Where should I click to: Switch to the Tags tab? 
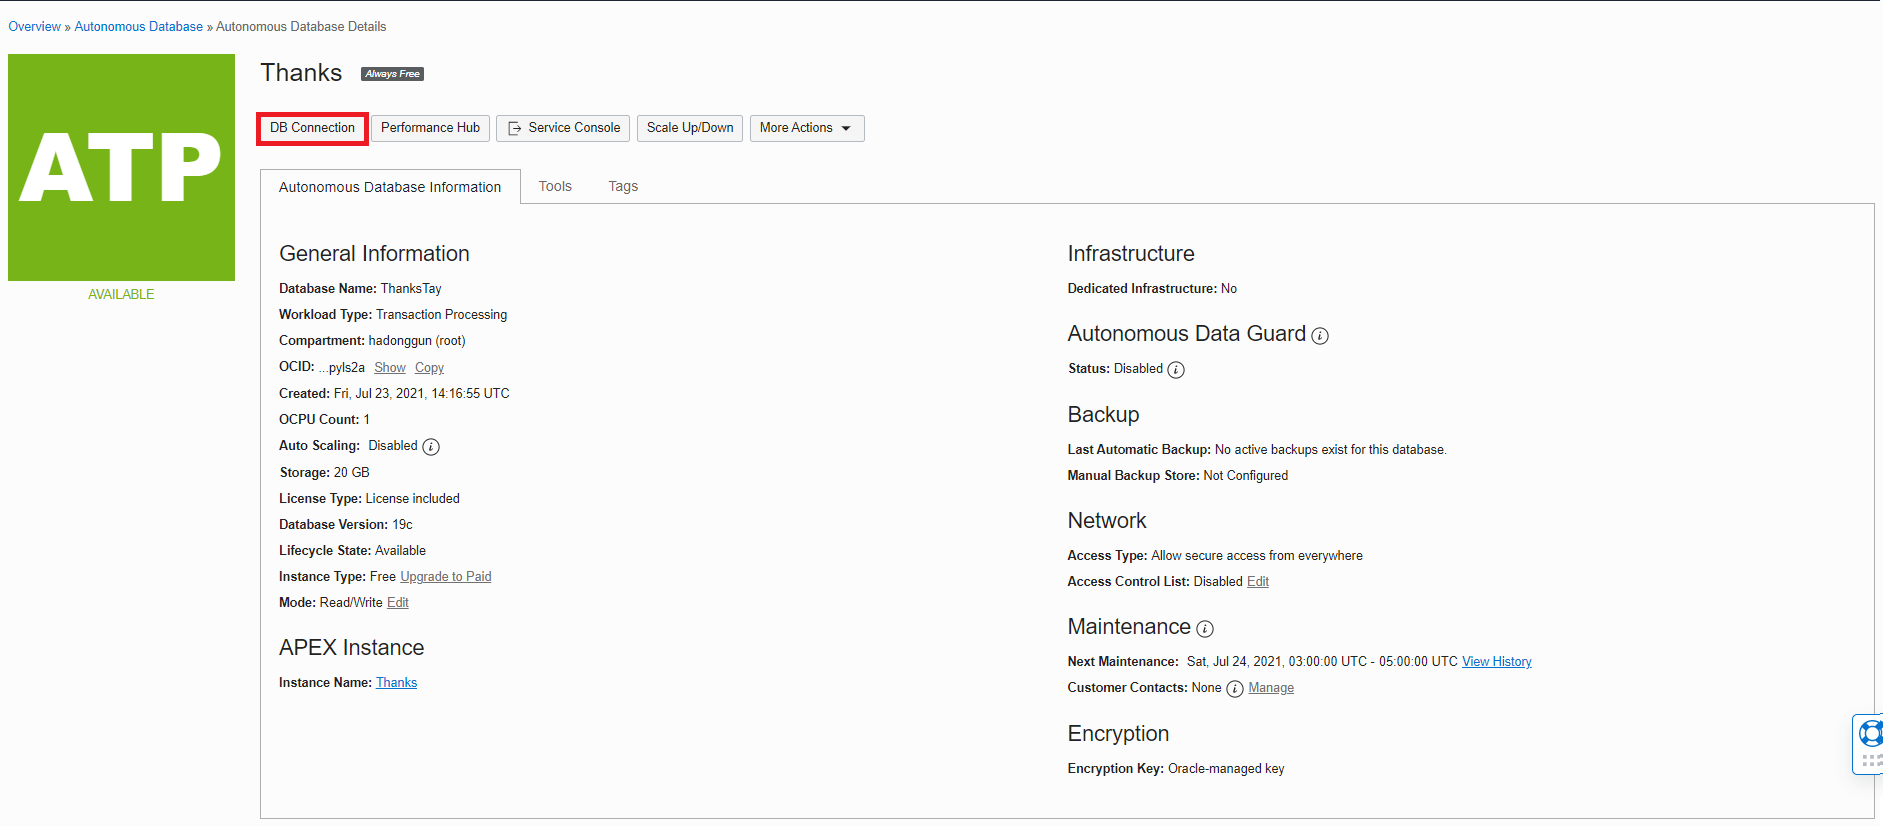tap(623, 186)
